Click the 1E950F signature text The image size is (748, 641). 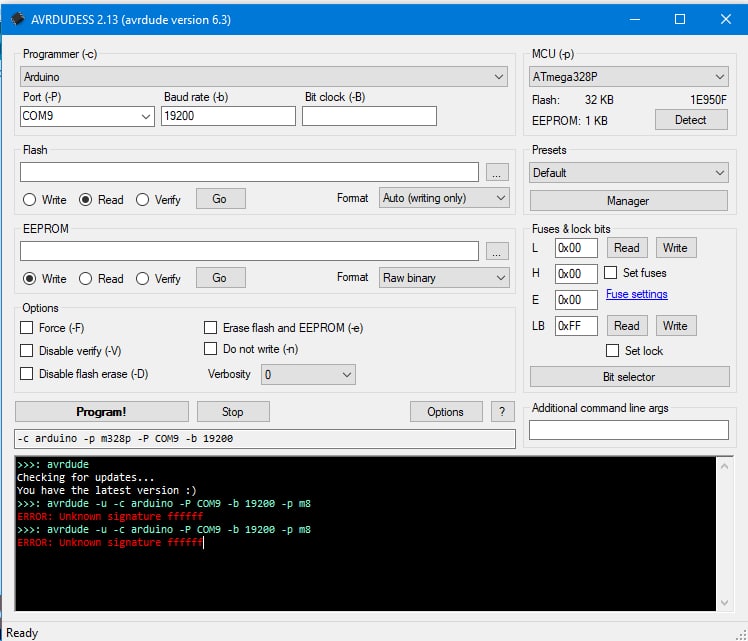point(708,100)
